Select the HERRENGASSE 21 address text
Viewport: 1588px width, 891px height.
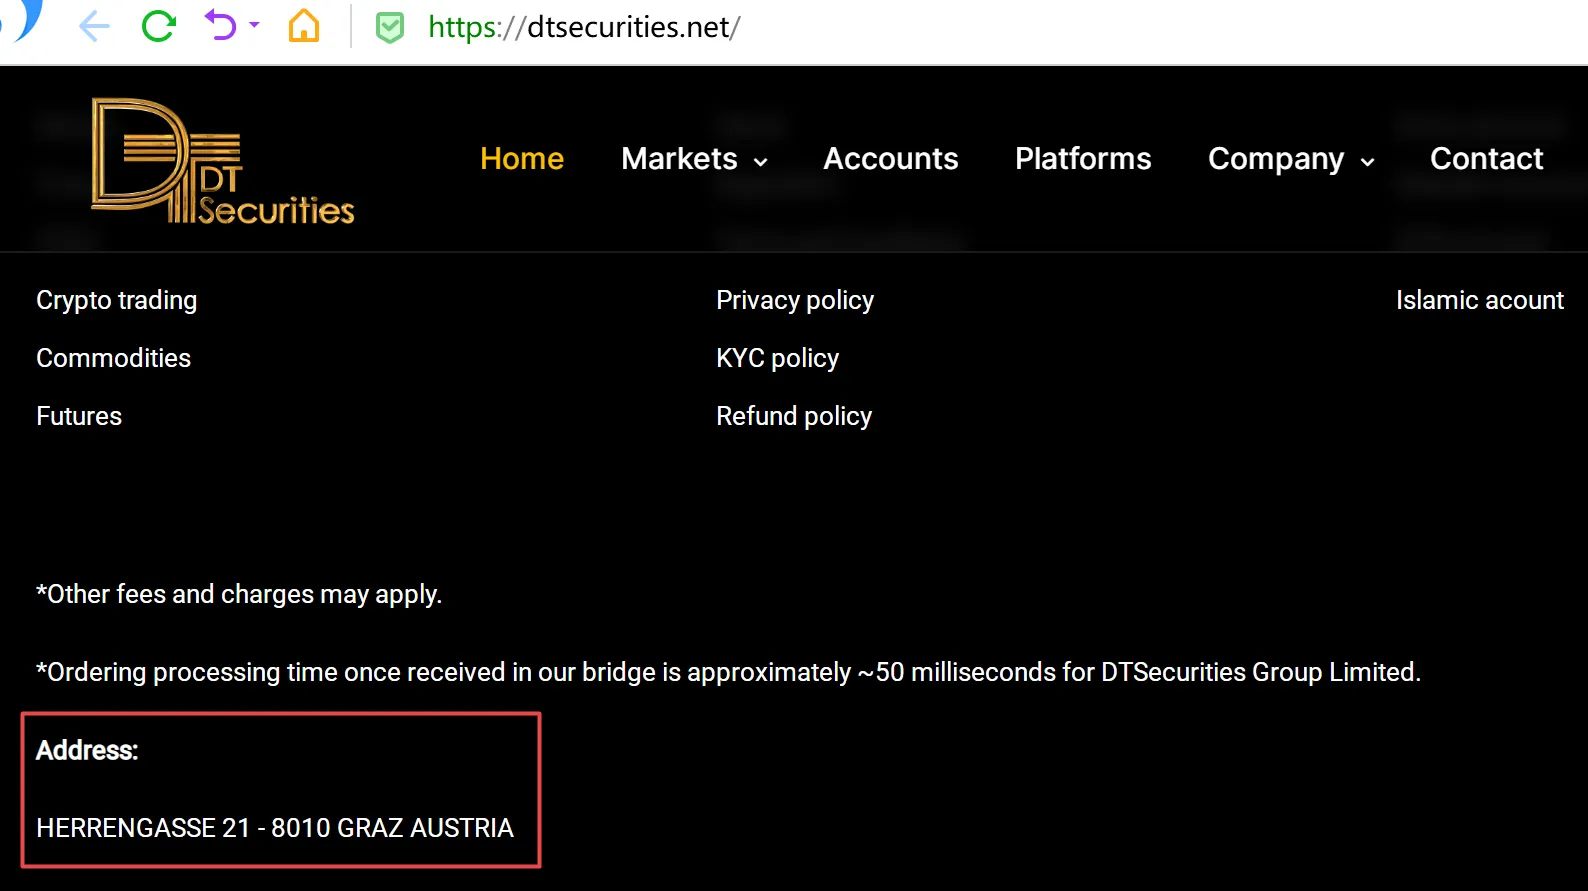[x=275, y=828]
